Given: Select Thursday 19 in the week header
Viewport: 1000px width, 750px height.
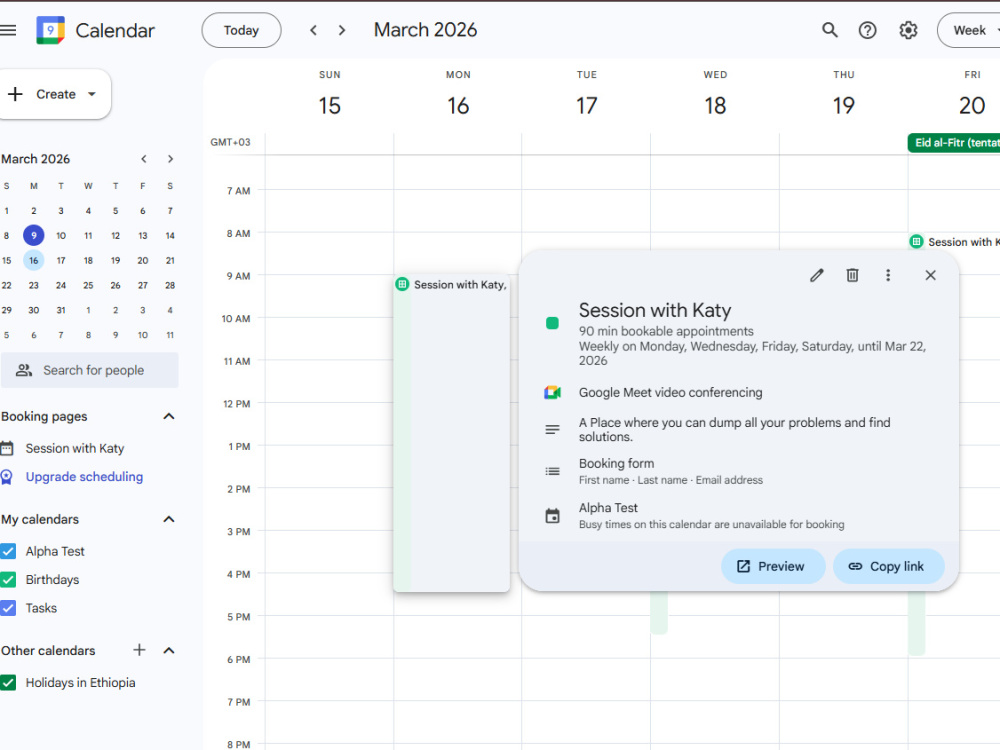Looking at the screenshot, I should pos(844,105).
